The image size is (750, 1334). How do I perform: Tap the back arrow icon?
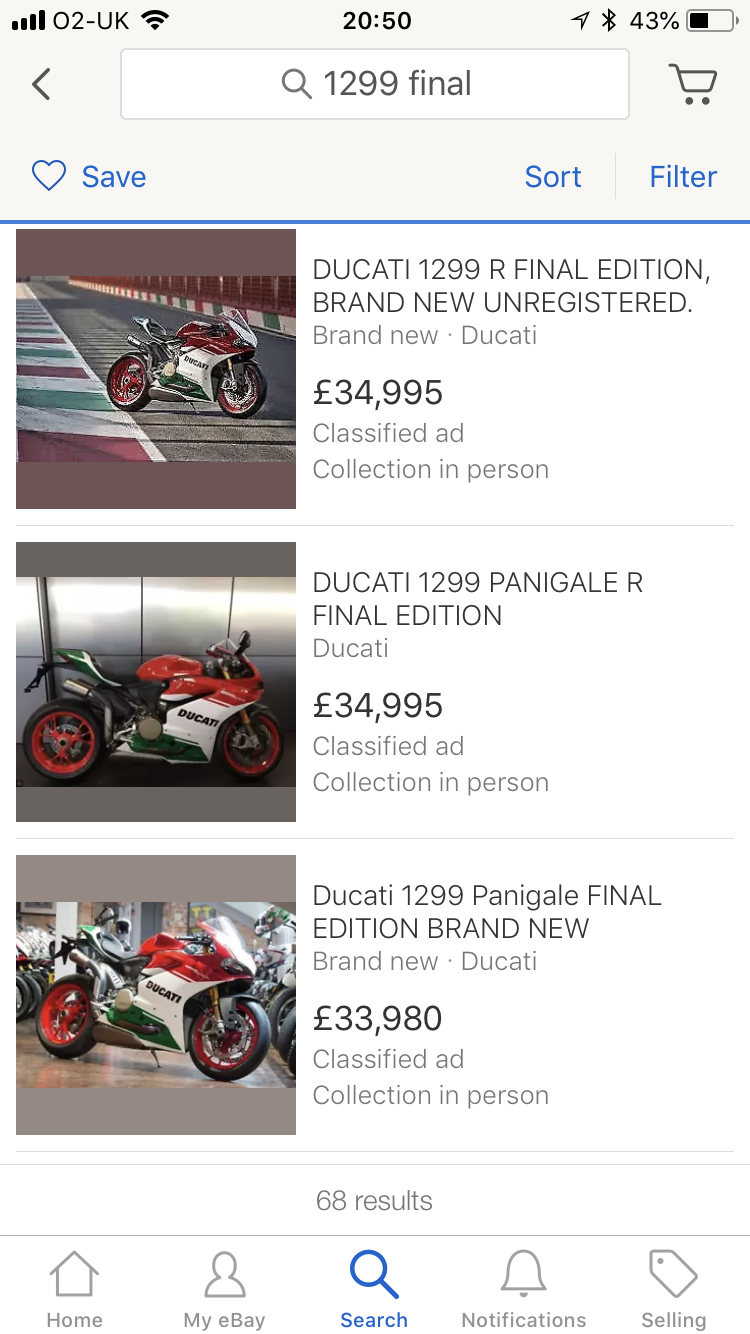(41, 84)
